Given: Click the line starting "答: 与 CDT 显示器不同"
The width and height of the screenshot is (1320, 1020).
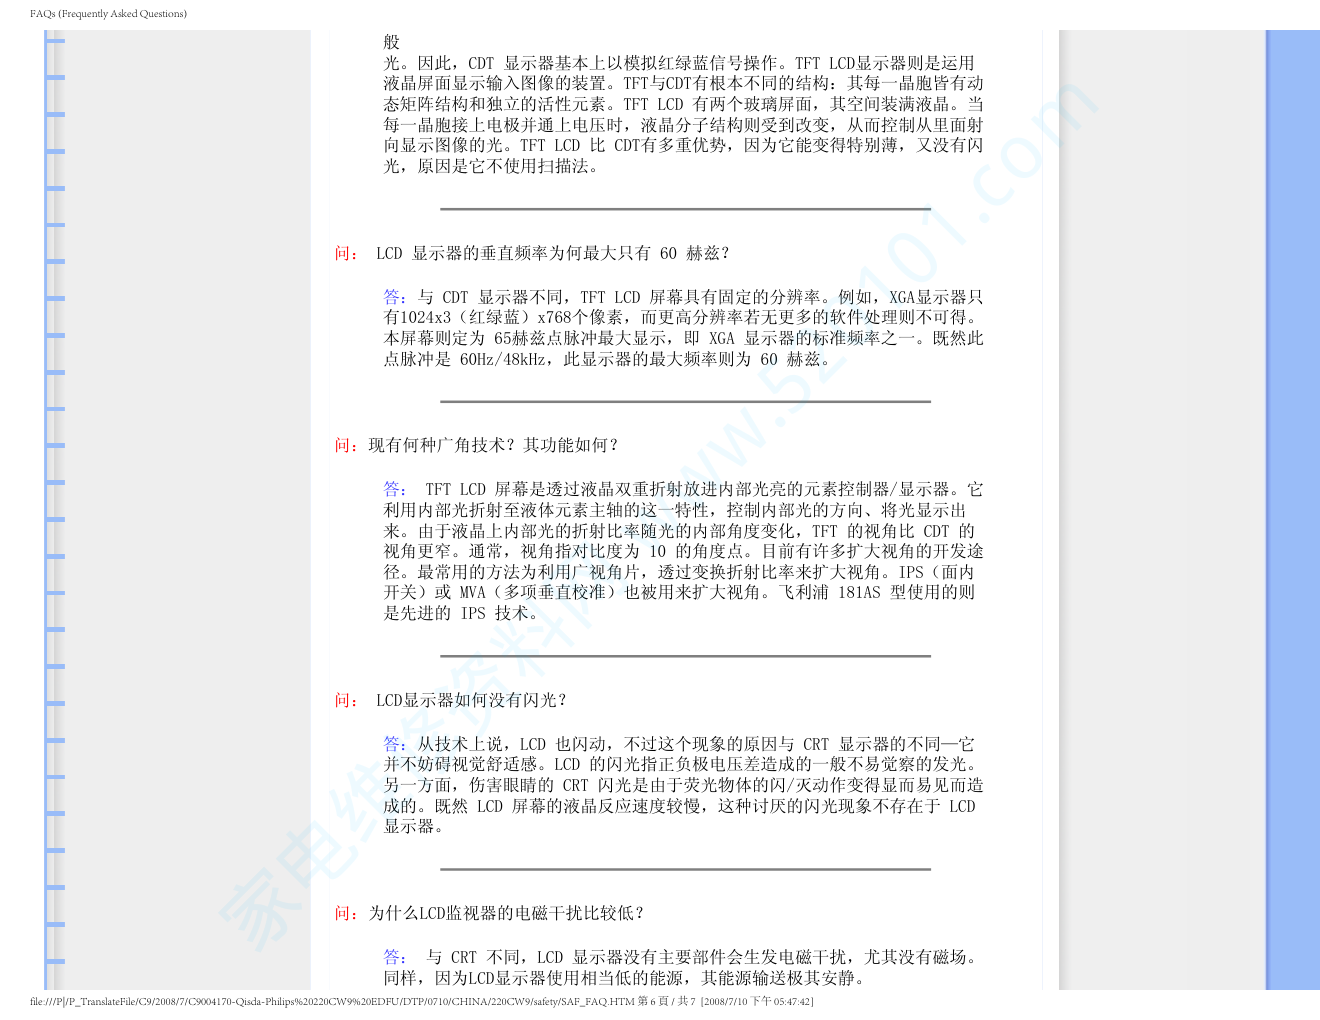Looking at the screenshot, I should [x=684, y=298].
